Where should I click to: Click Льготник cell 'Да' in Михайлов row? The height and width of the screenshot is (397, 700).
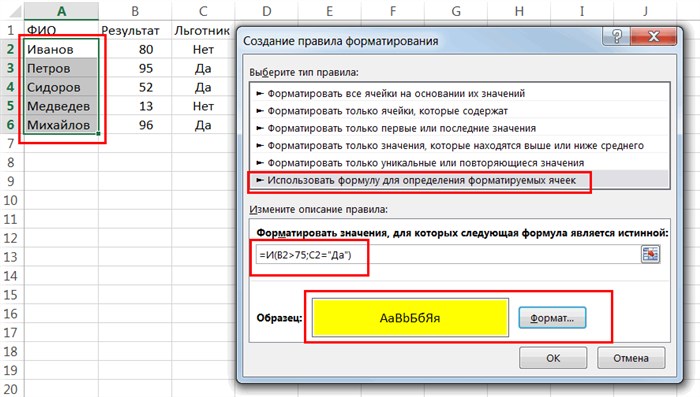203,125
